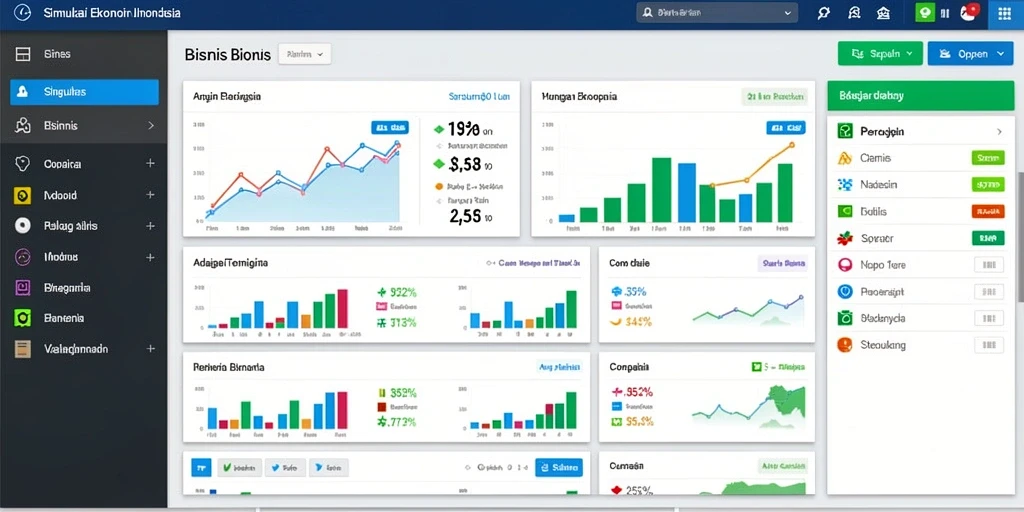Toggle the Nopo Tore switch
1024x512 pixels.
tap(988, 264)
